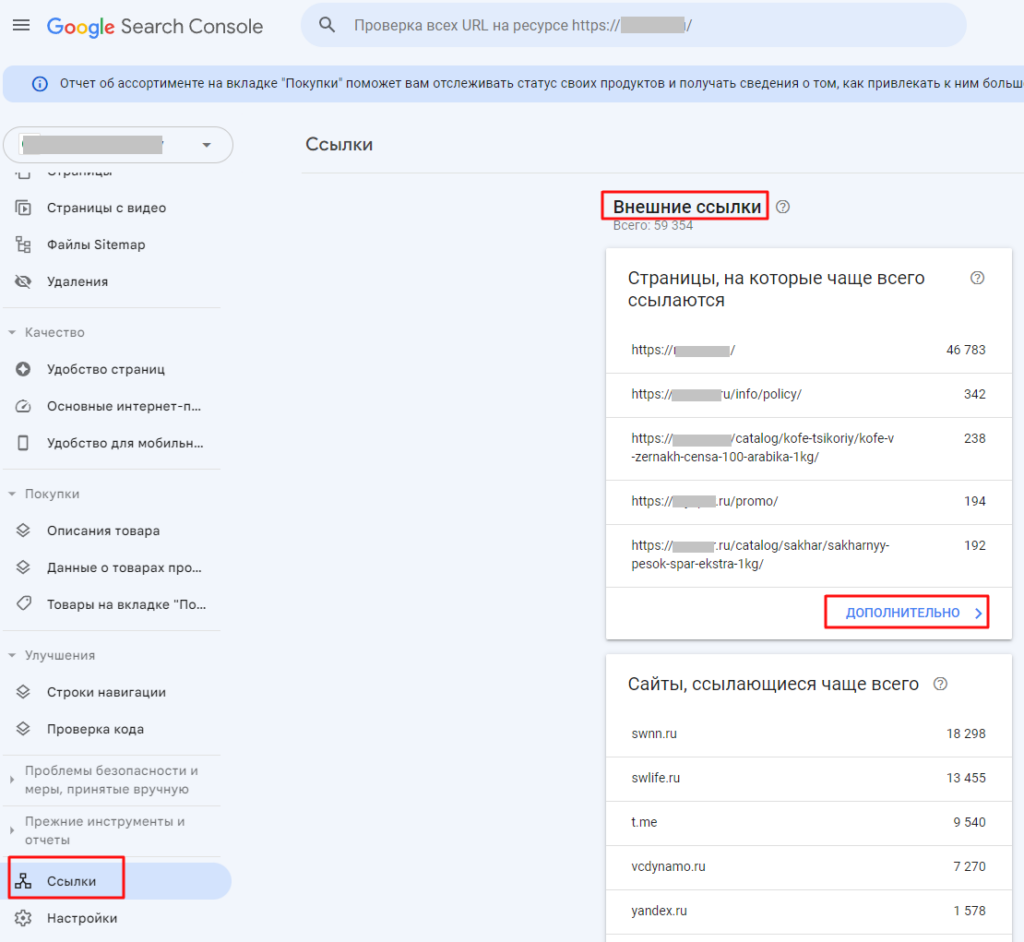Click the Ссылки network icon
Image resolution: width=1024 pixels, height=942 pixels.
[23, 881]
